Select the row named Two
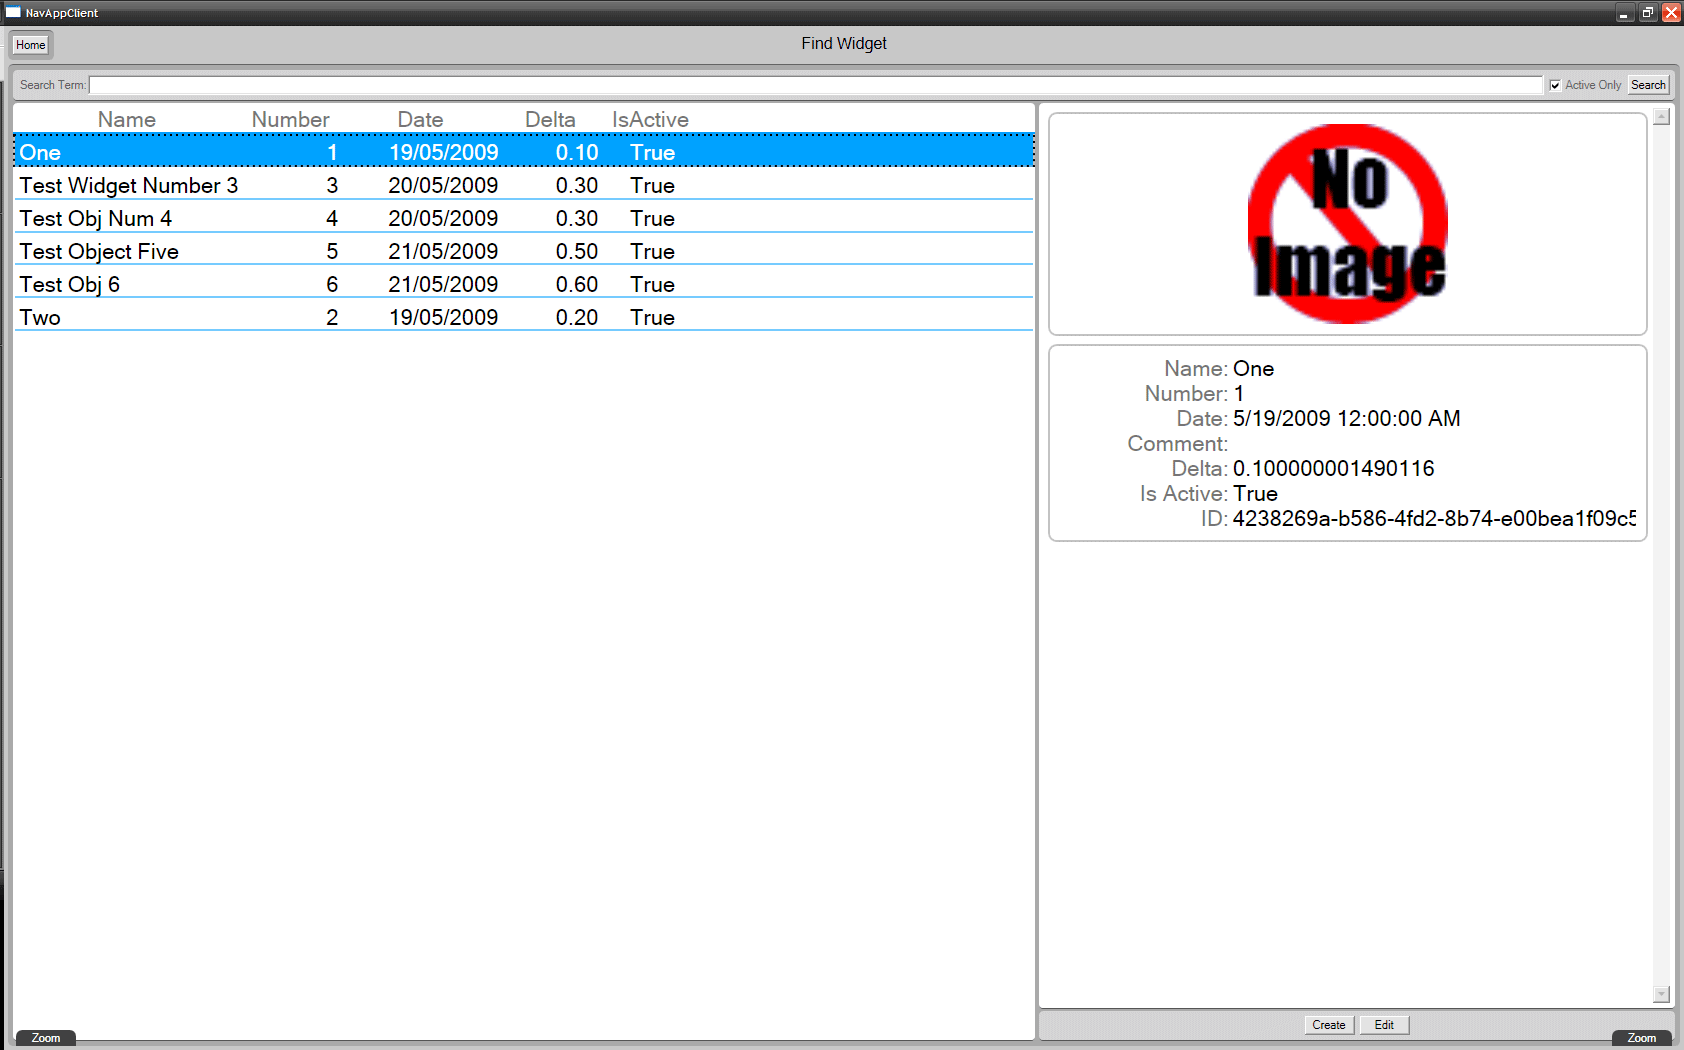 coord(40,318)
